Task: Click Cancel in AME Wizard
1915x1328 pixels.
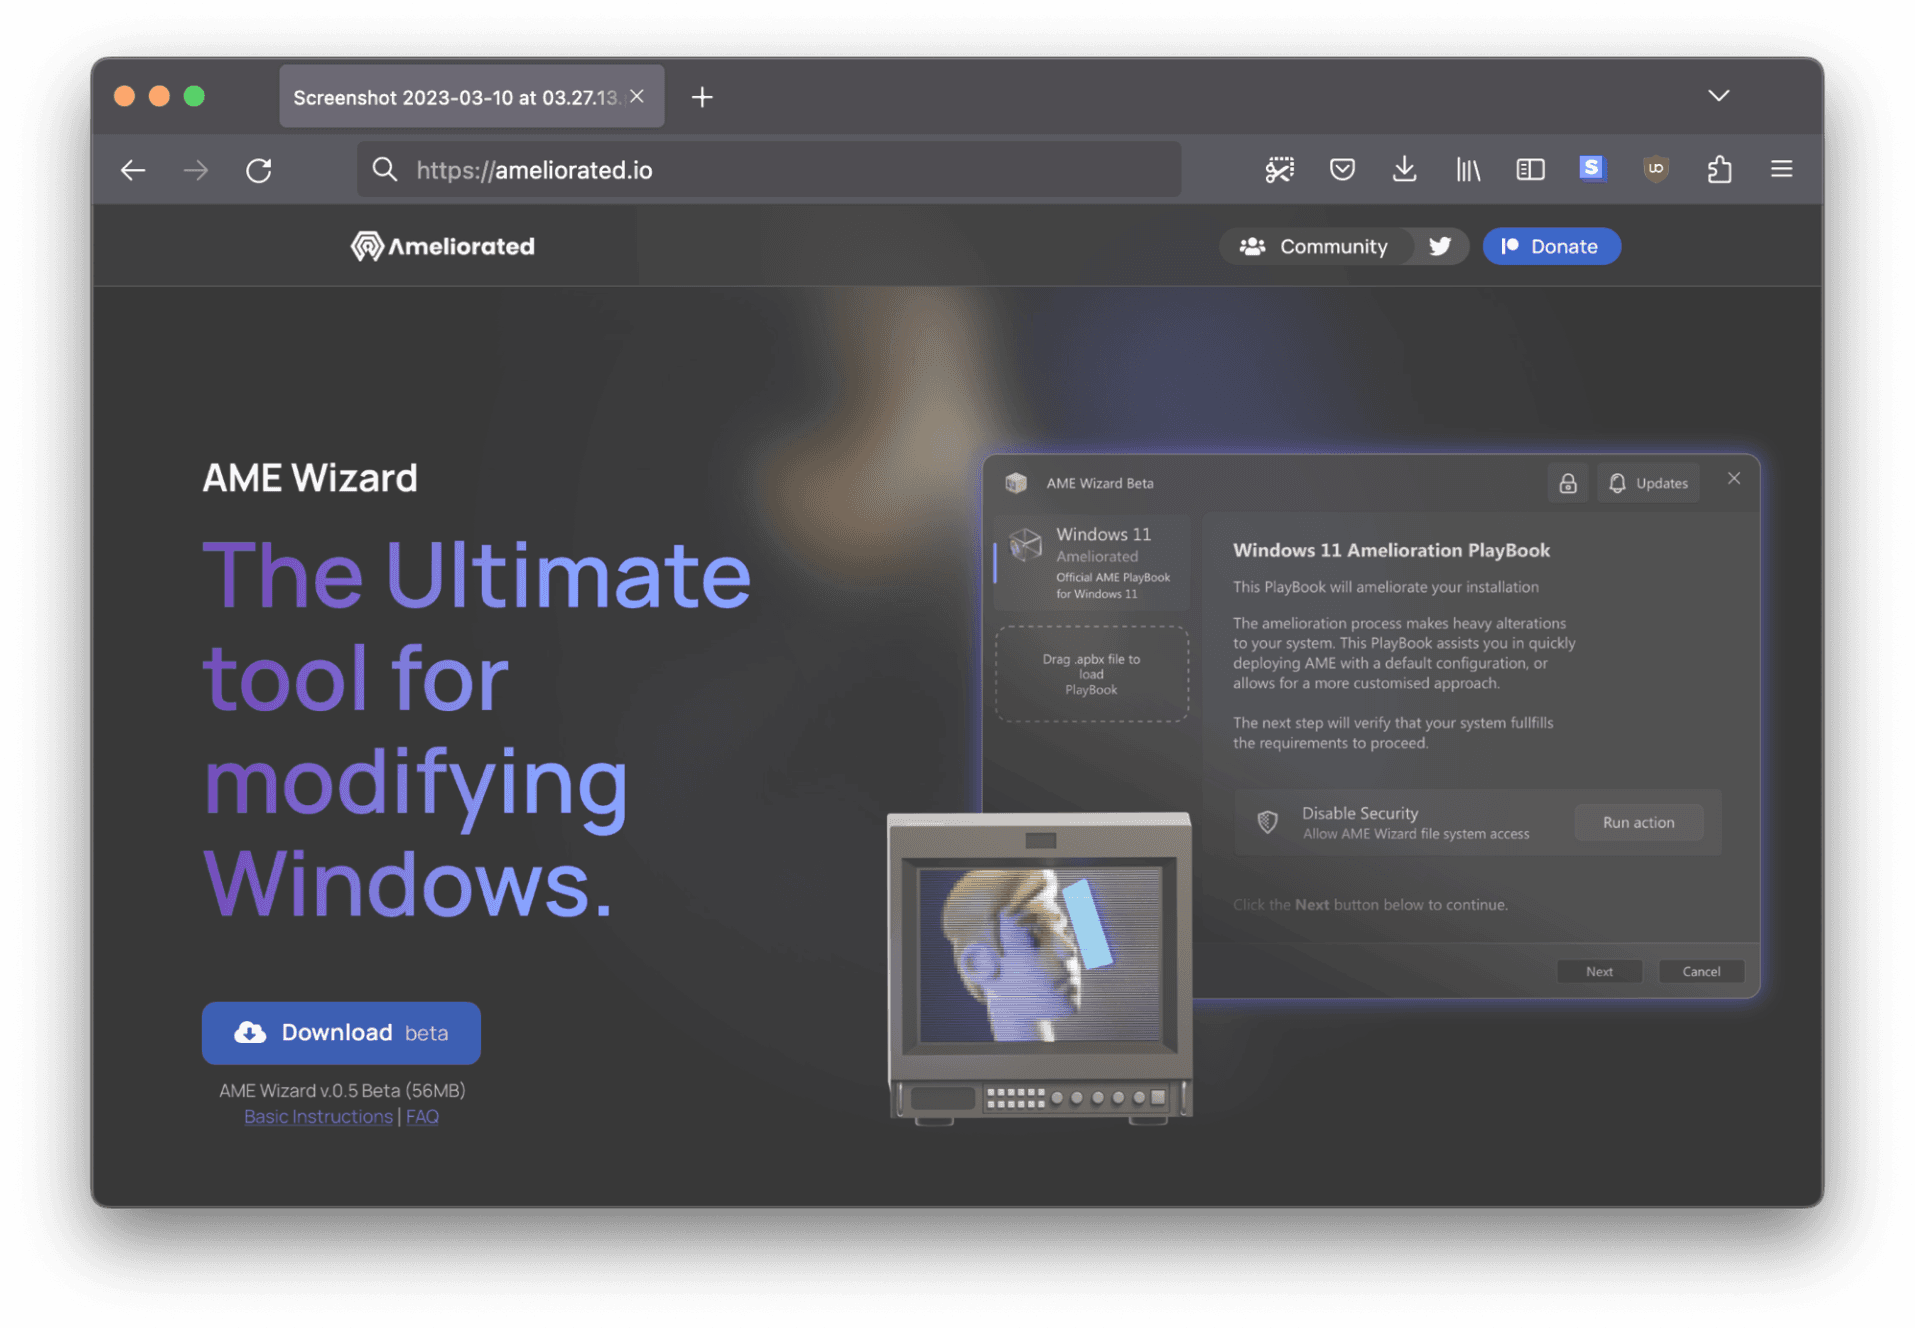Action: 1701,971
